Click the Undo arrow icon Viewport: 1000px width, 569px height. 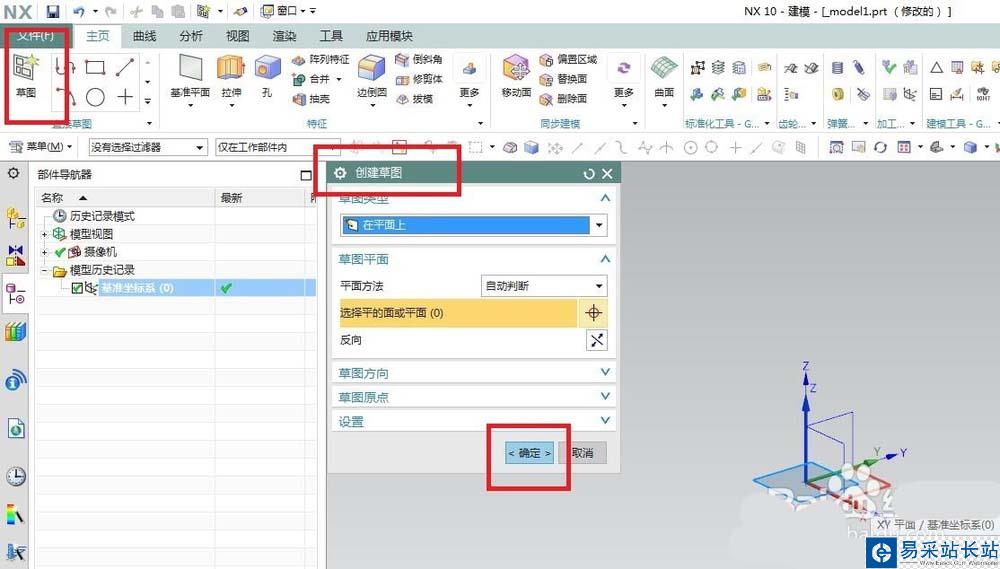pyautogui.click(x=79, y=11)
